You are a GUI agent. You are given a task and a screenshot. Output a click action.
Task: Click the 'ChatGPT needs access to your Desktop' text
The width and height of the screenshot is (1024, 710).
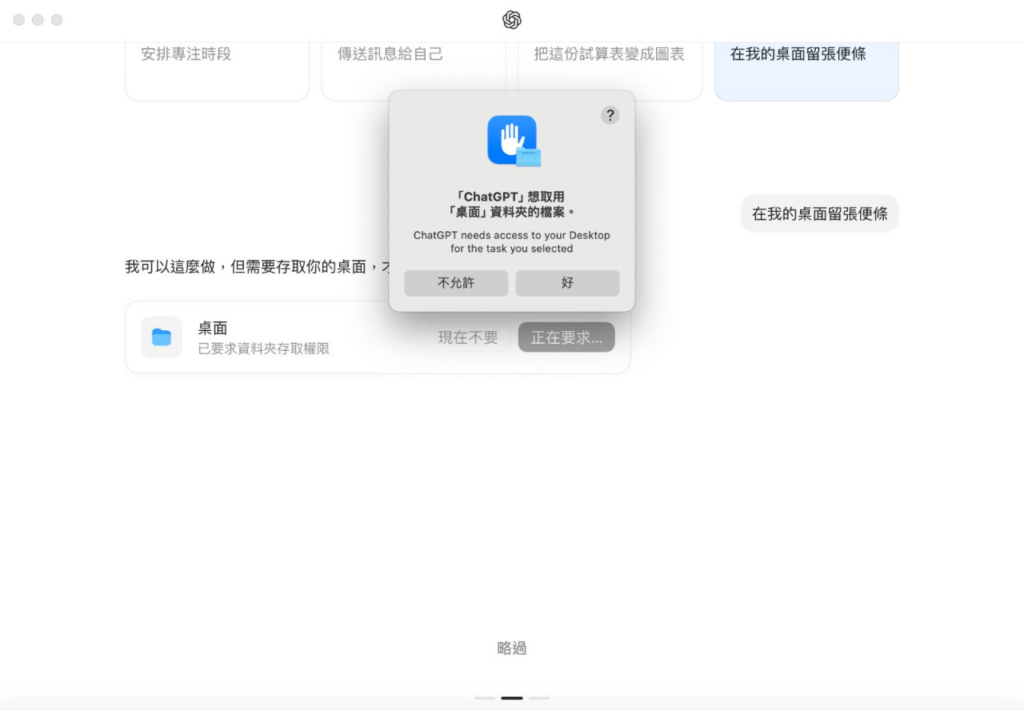click(x=511, y=242)
